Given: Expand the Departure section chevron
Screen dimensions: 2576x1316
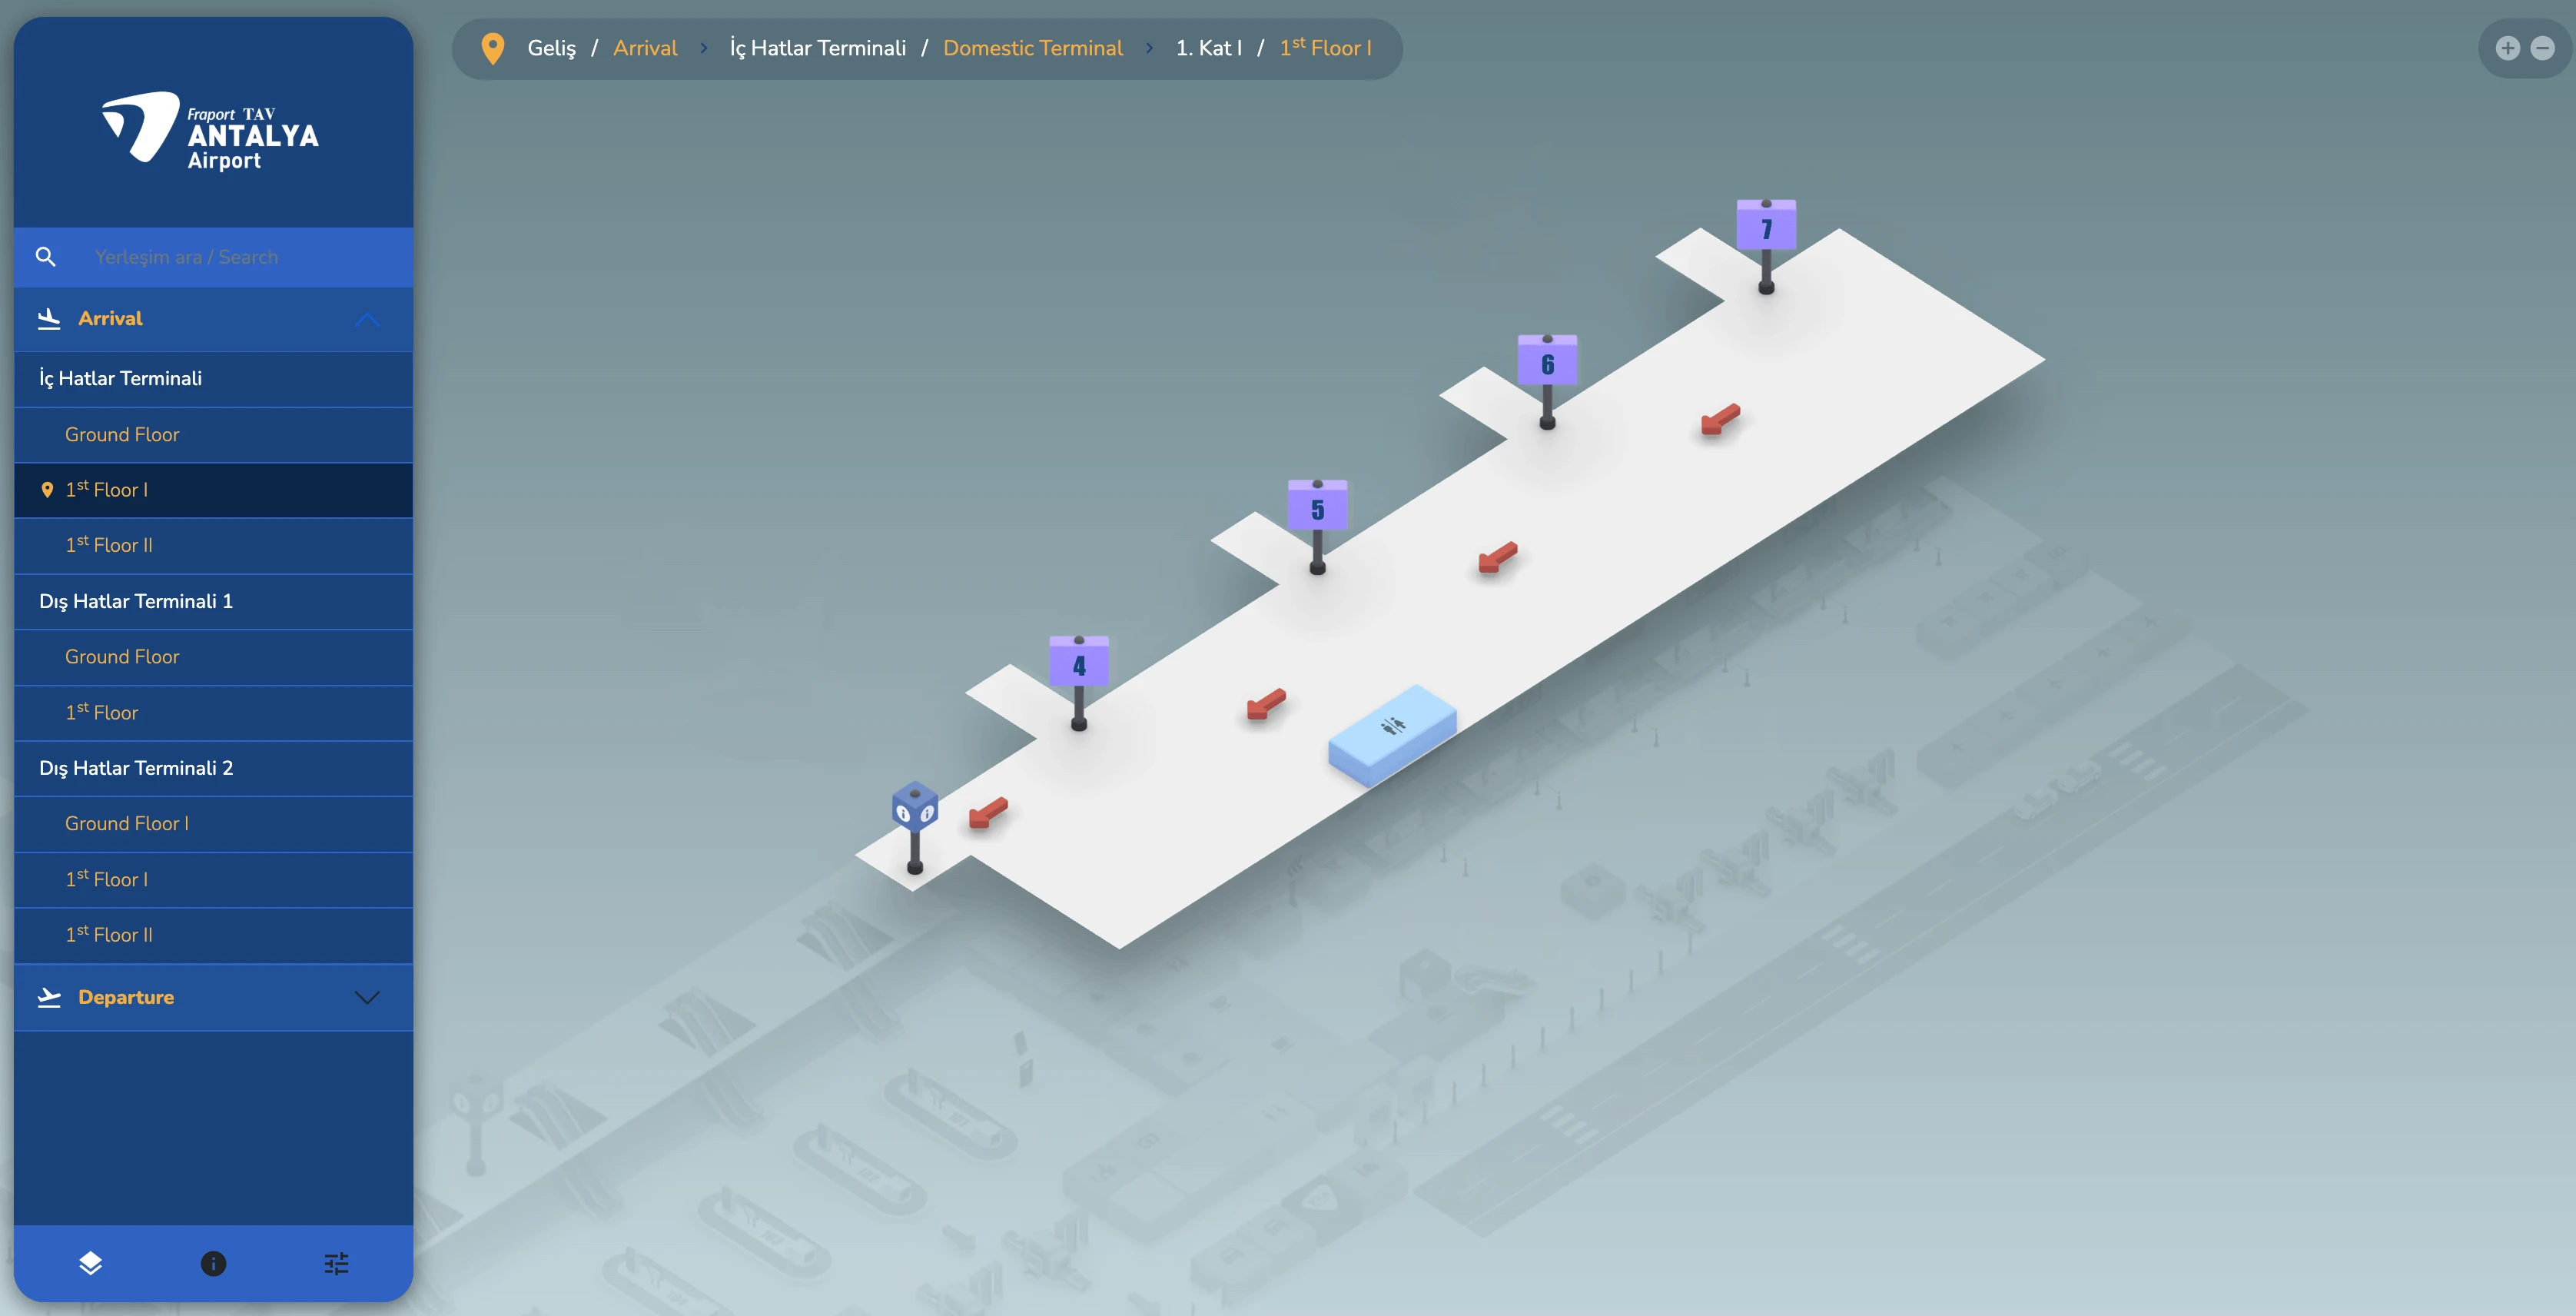Looking at the screenshot, I should pyautogui.click(x=367, y=997).
